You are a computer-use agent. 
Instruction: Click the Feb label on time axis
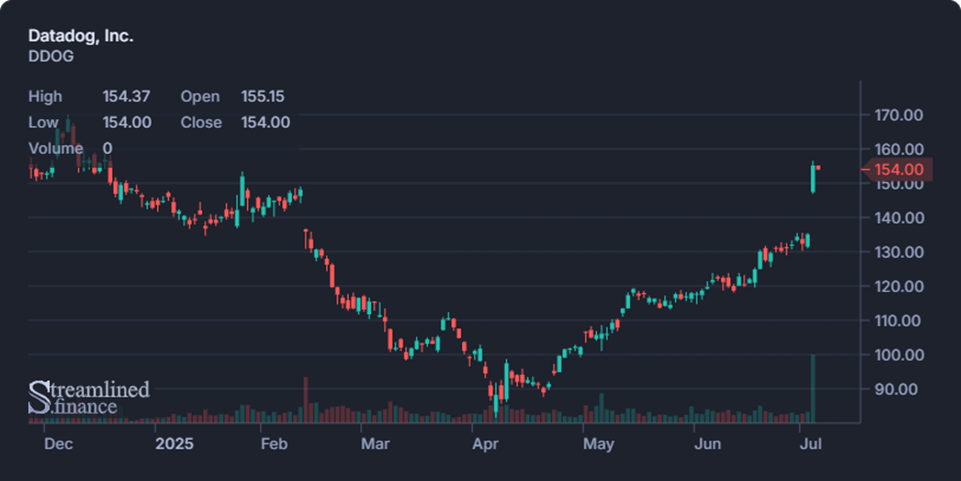[274, 444]
